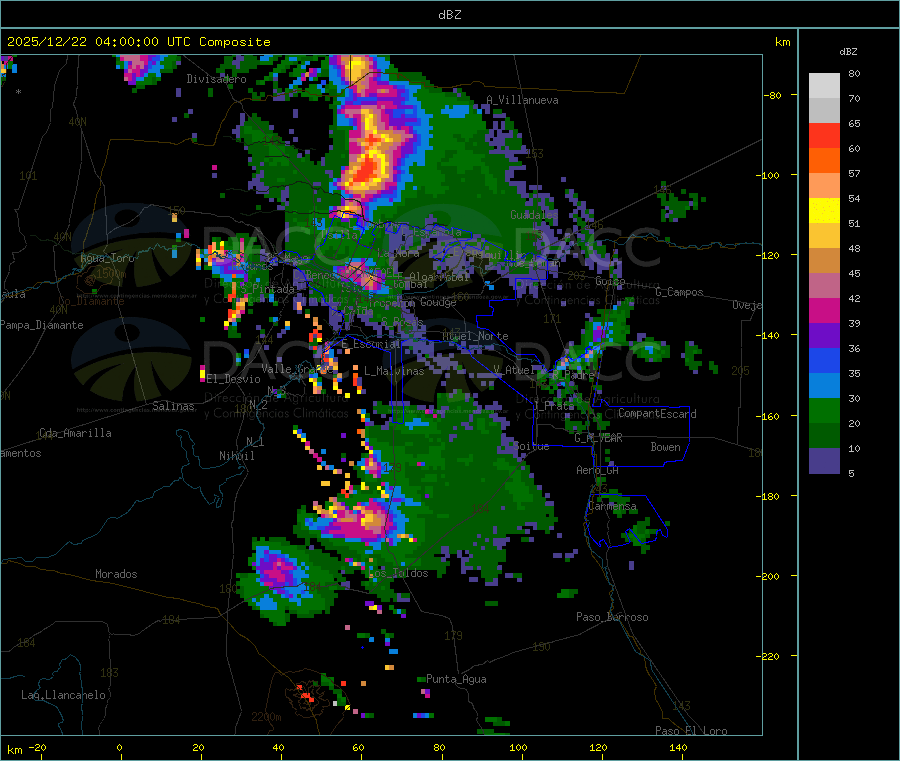Image resolution: width=900 pixels, height=761 pixels.
Task: Select the purple 5 dBZ legend swatch
Action: pos(824,461)
